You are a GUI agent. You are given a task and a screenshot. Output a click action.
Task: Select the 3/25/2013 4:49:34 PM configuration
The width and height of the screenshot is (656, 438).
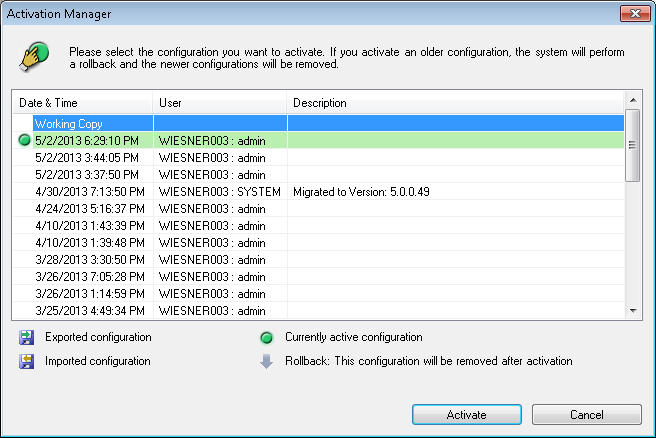[318, 311]
